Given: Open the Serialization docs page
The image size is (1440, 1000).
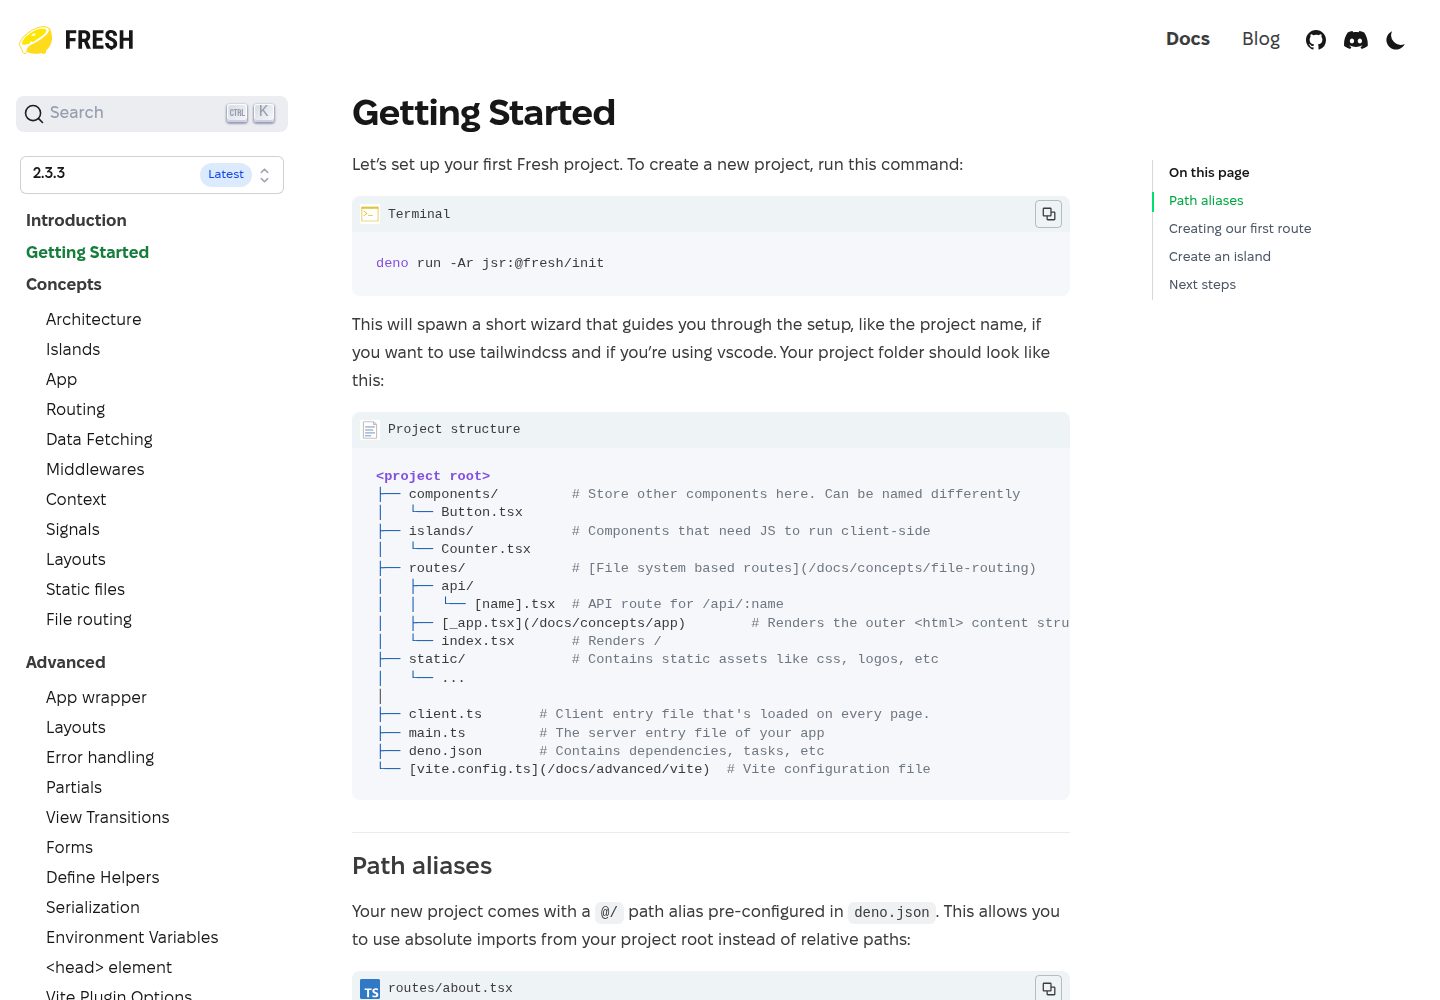Looking at the screenshot, I should tap(93, 907).
